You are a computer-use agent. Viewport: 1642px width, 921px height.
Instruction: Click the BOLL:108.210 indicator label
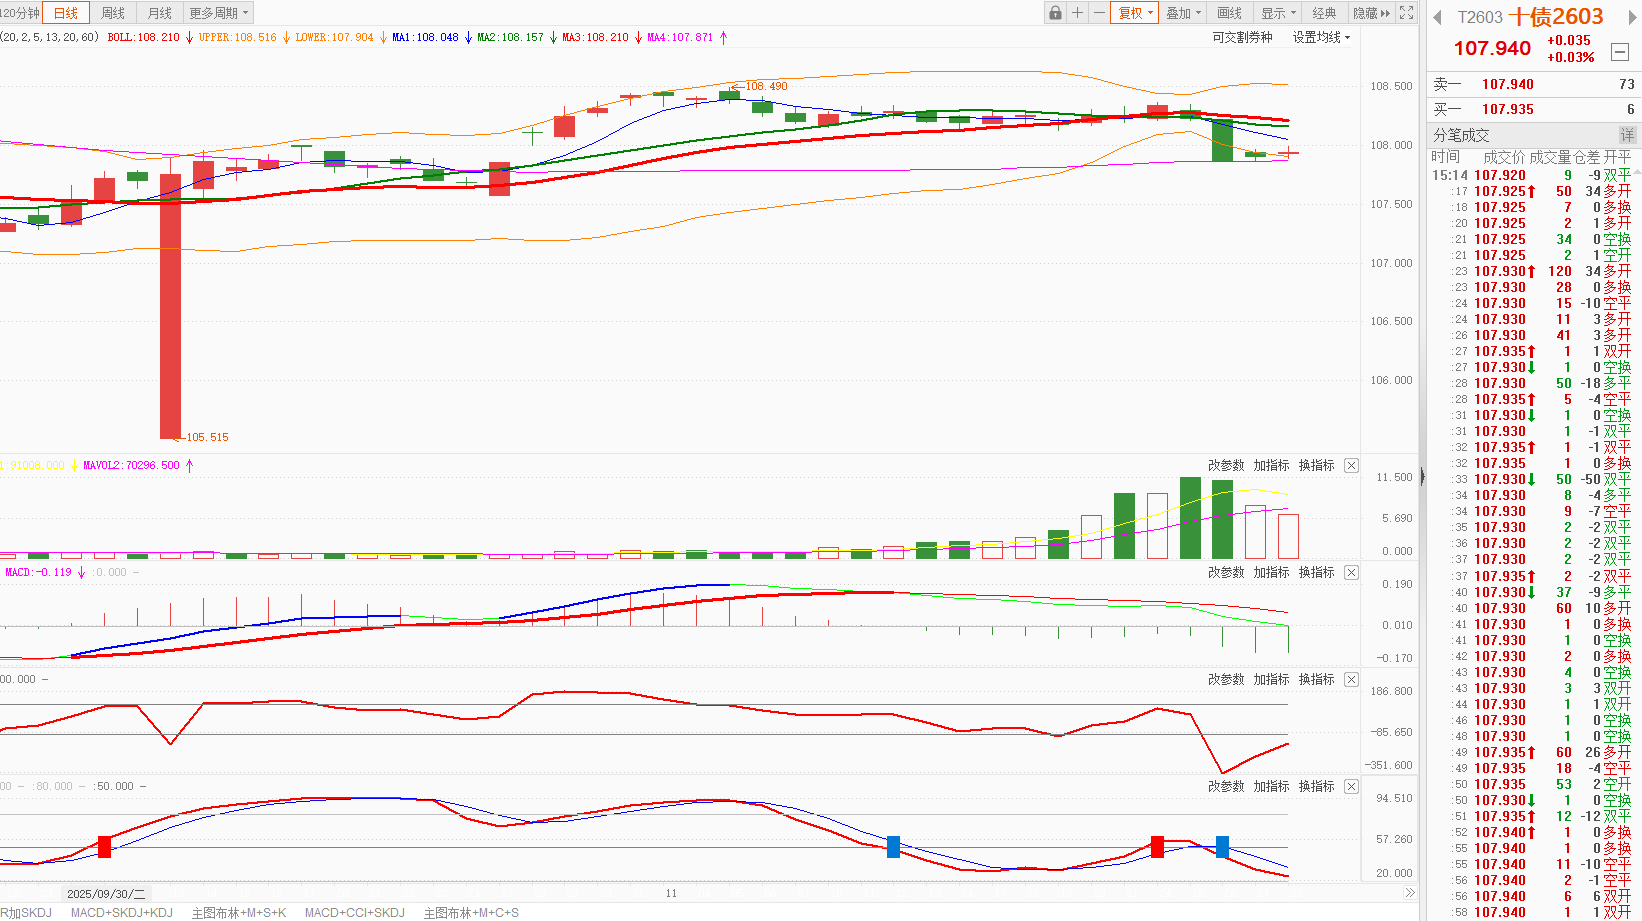coord(143,37)
